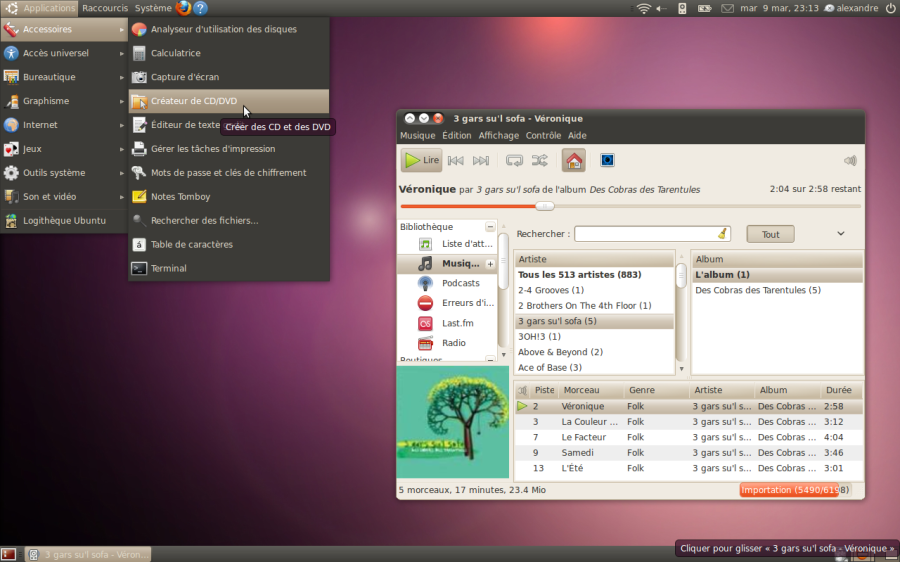Viewport: 900px width, 562px height.
Task: Launch Capture d'écran tool
Action: point(229,77)
